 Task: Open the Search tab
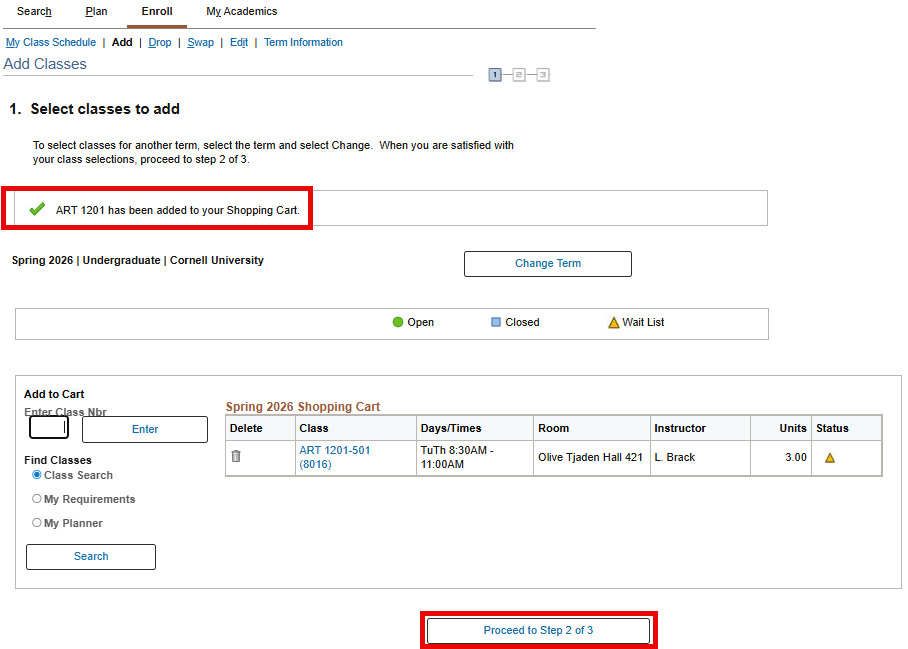34,12
